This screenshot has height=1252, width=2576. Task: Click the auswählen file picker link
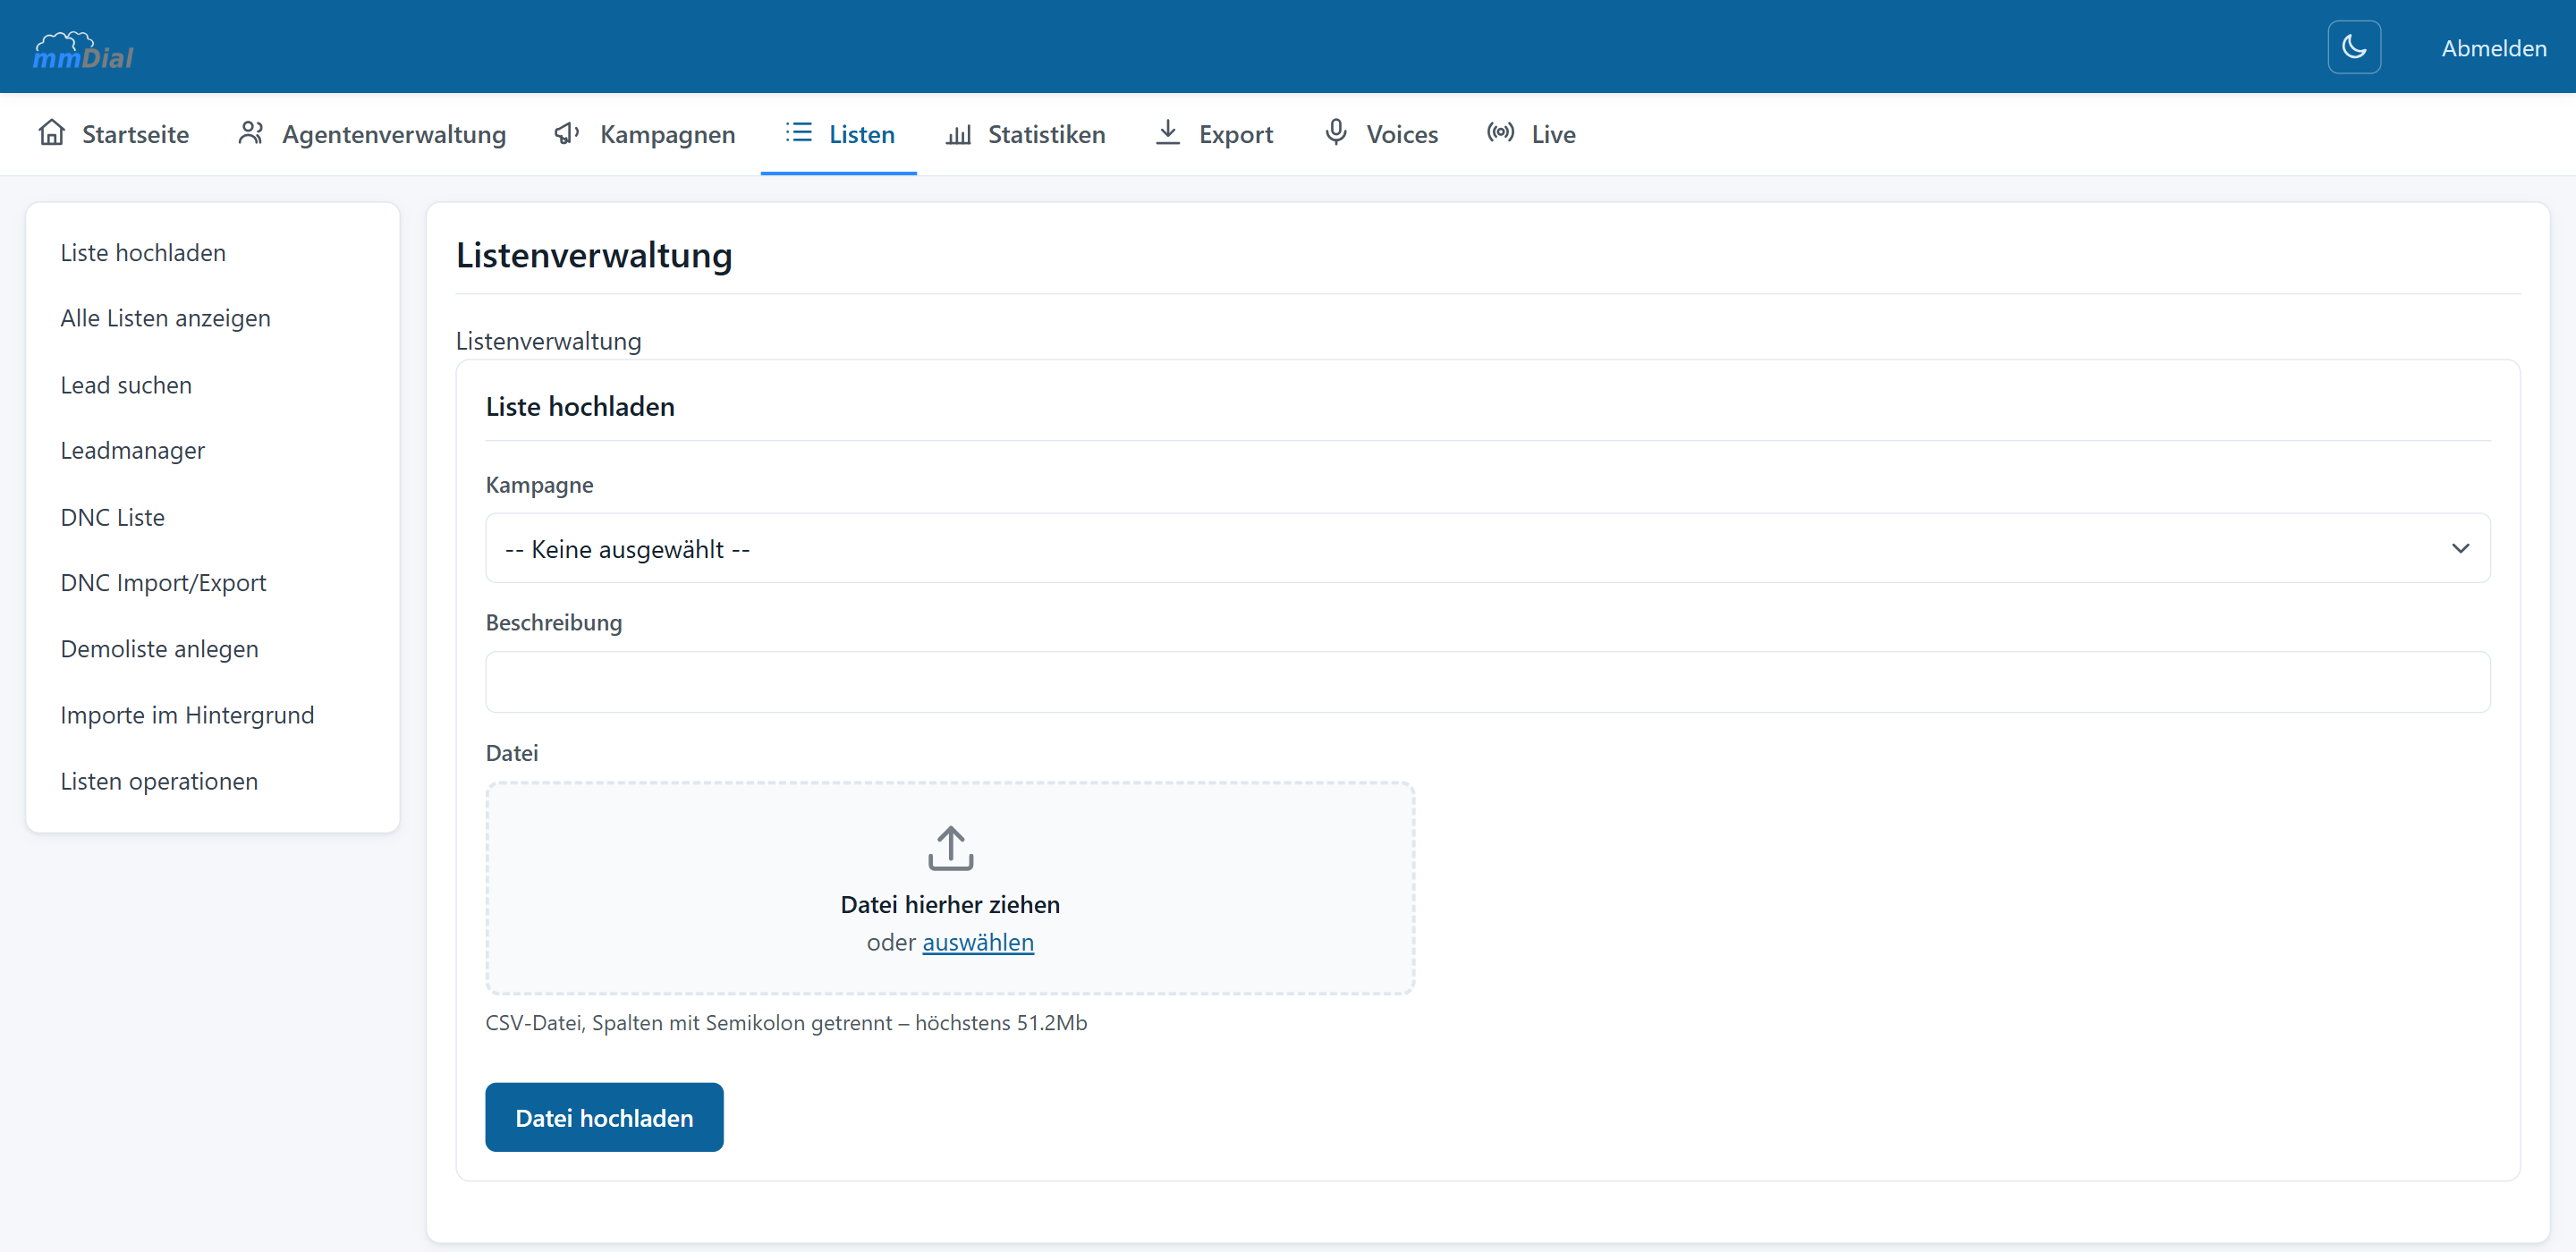pos(978,942)
